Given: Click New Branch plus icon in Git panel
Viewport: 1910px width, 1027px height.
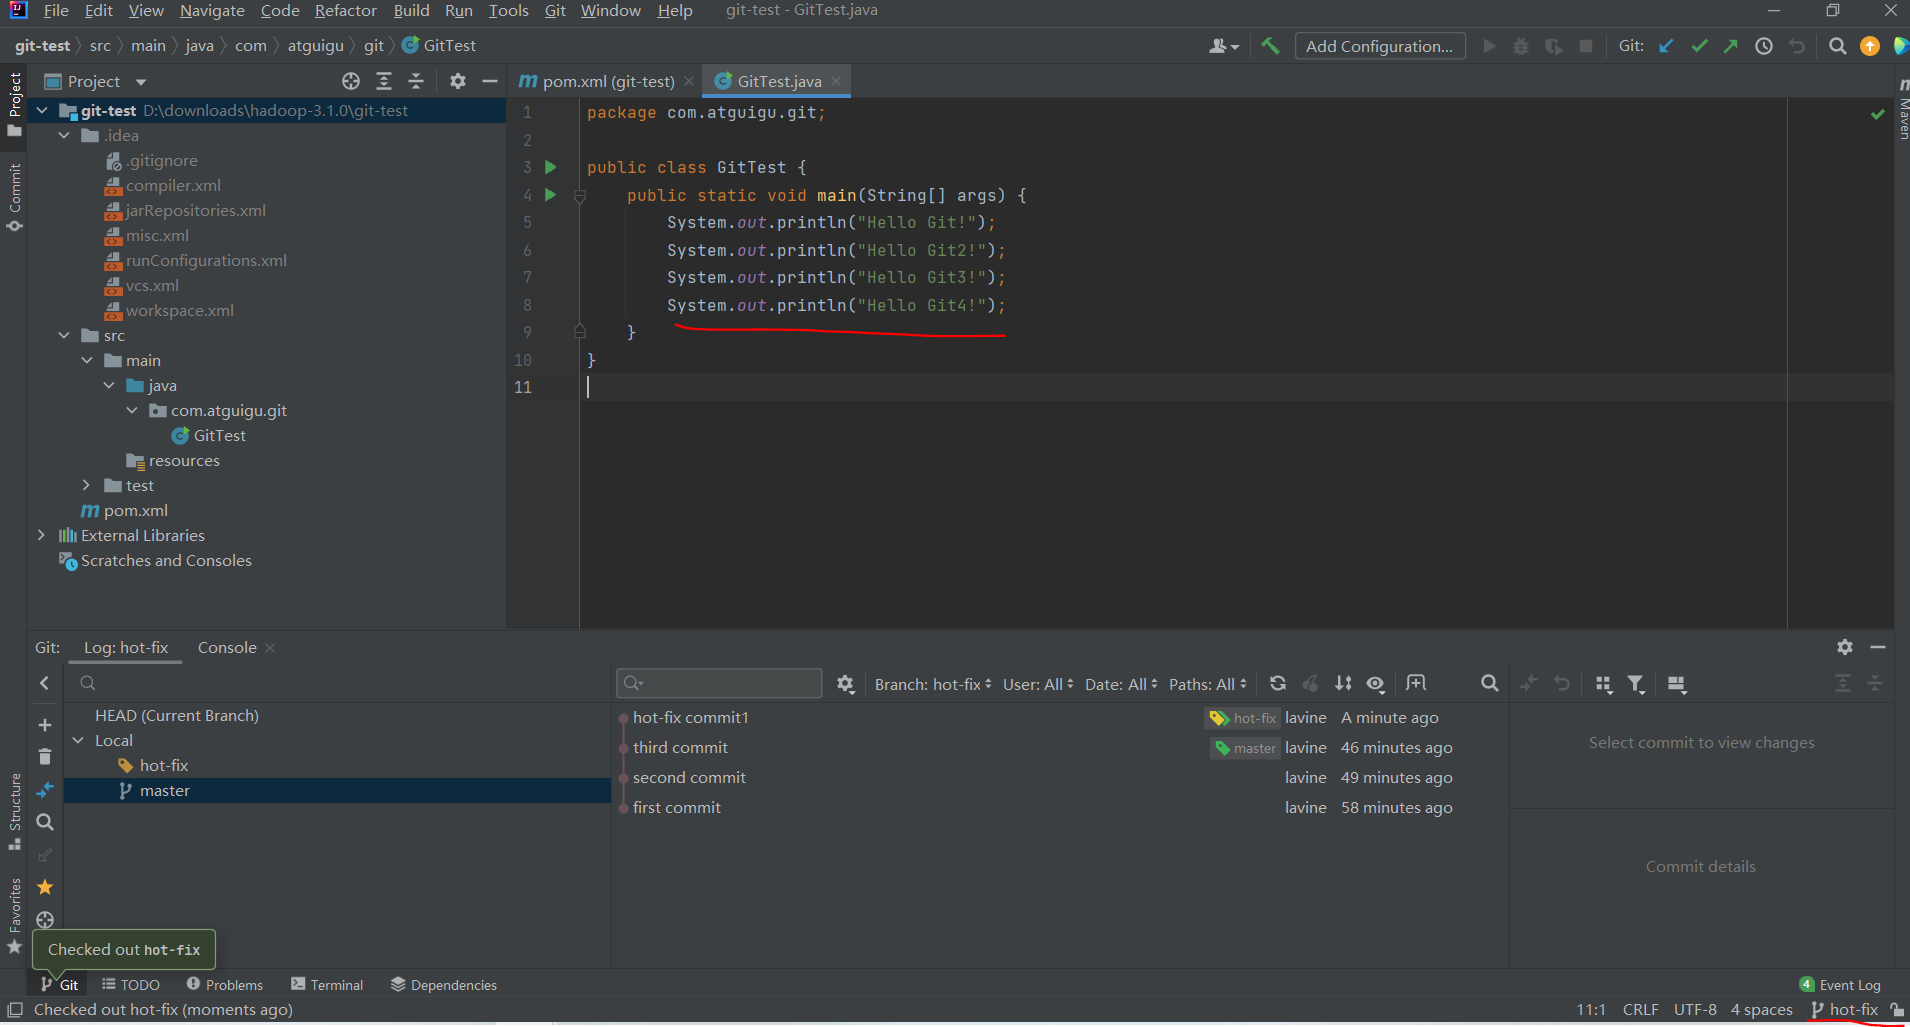Looking at the screenshot, I should [x=45, y=725].
